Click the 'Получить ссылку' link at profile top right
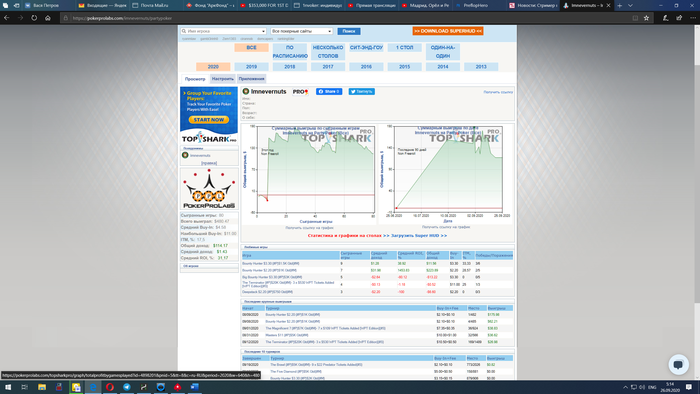 click(x=498, y=92)
